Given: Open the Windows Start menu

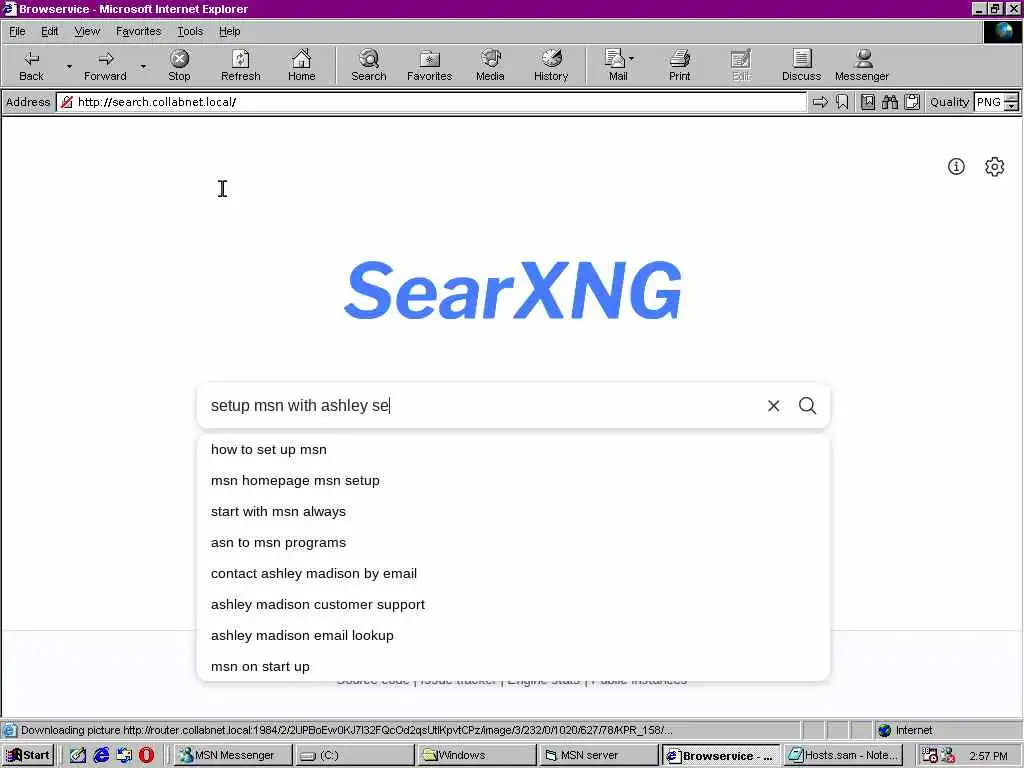Looking at the screenshot, I should [x=28, y=755].
